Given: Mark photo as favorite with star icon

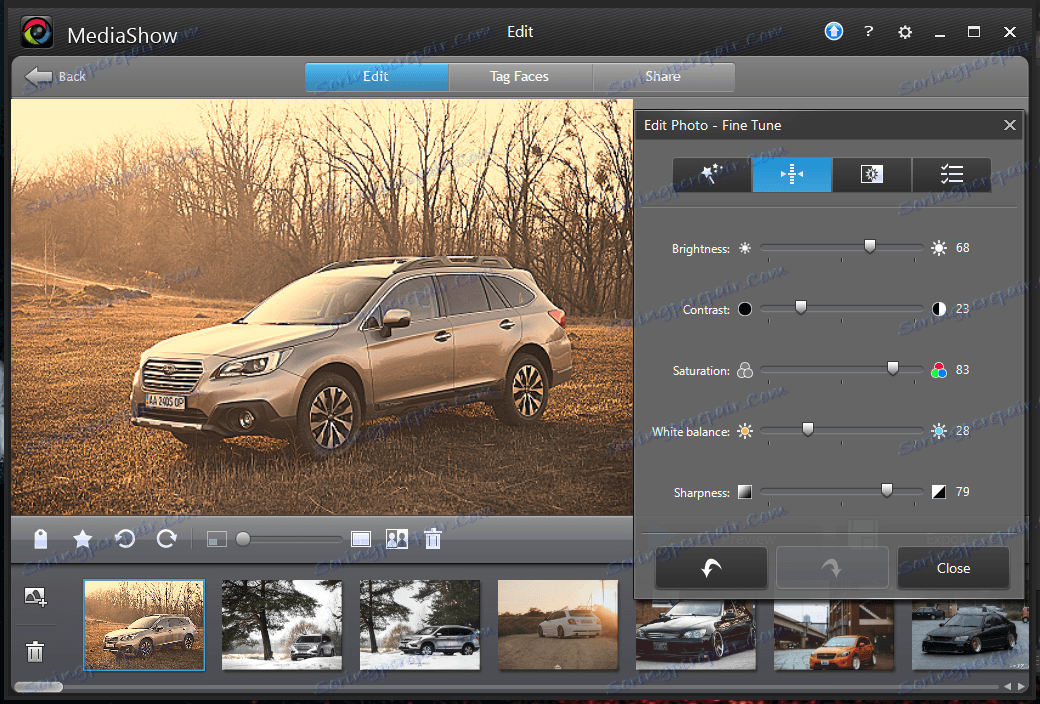Looking at the screenshot, I should [83, 540].
